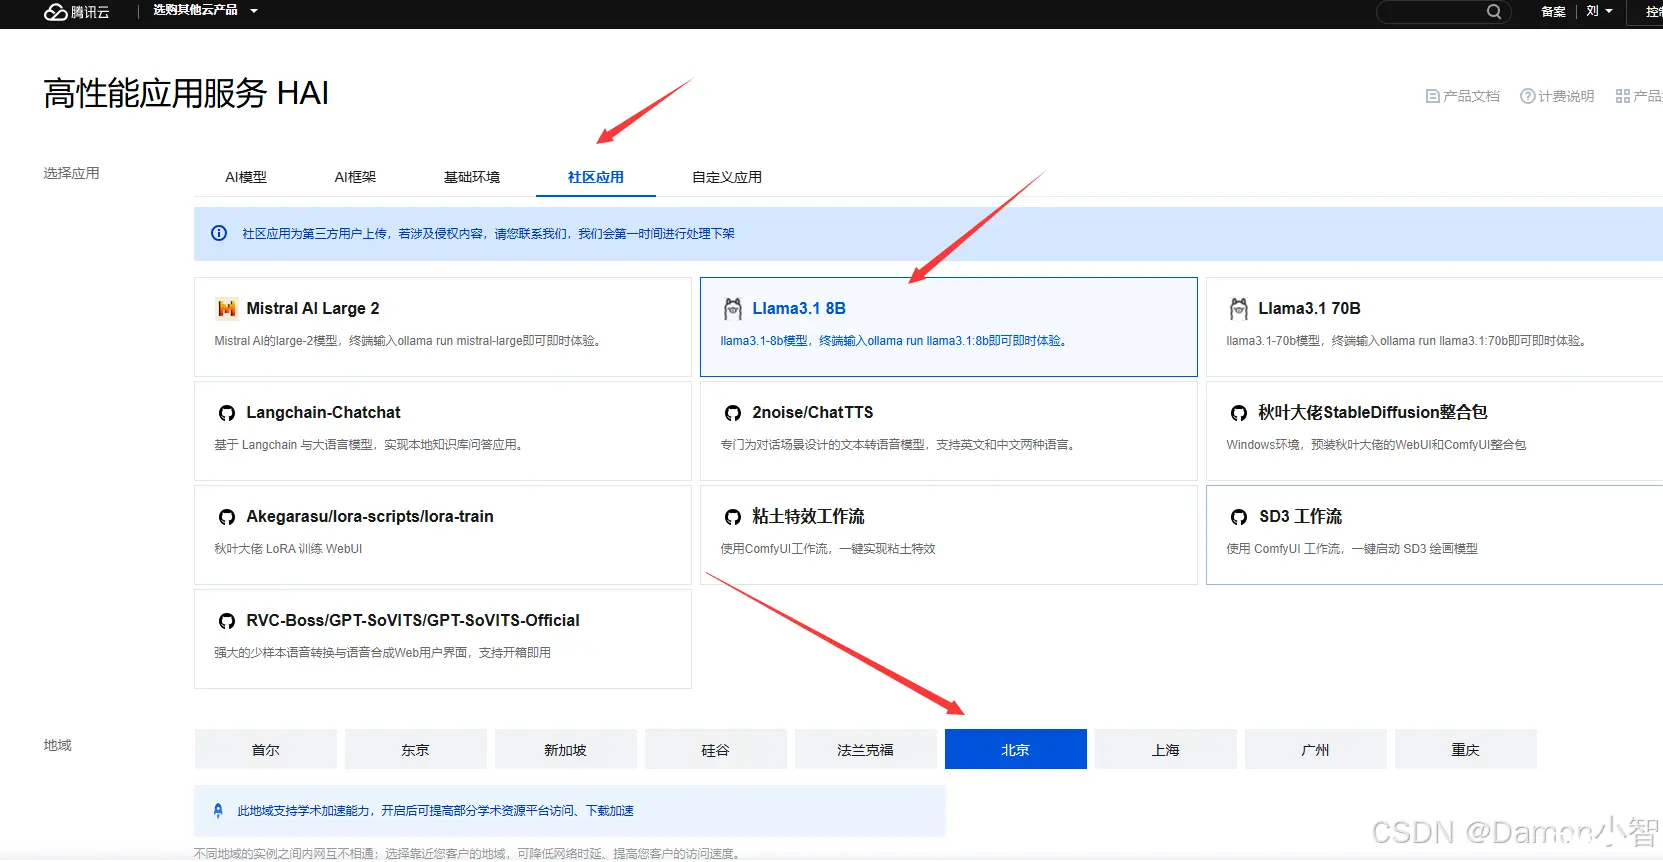This screenshot has width=1663, height=862.
Task: Click the 计费说明 question mark icon
Action: 1527,96
